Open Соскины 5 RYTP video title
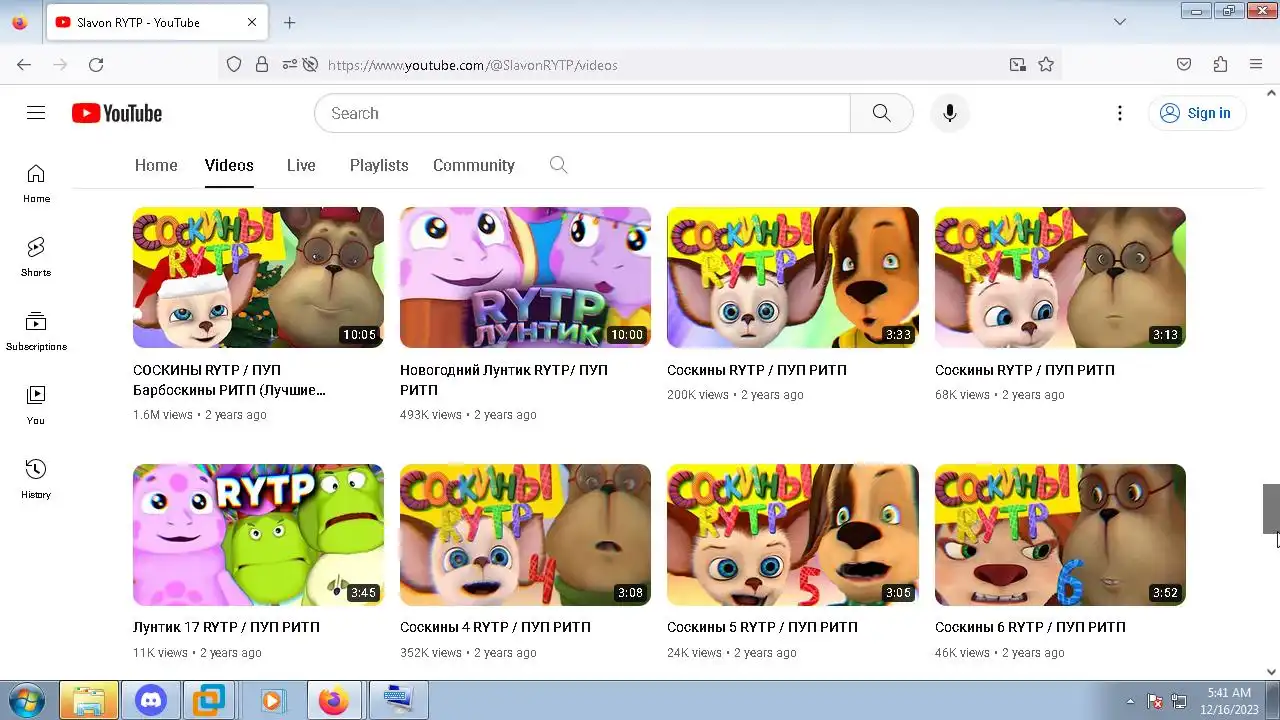The width and height of the screenshot is (1280, 720). tap(762, 627)
